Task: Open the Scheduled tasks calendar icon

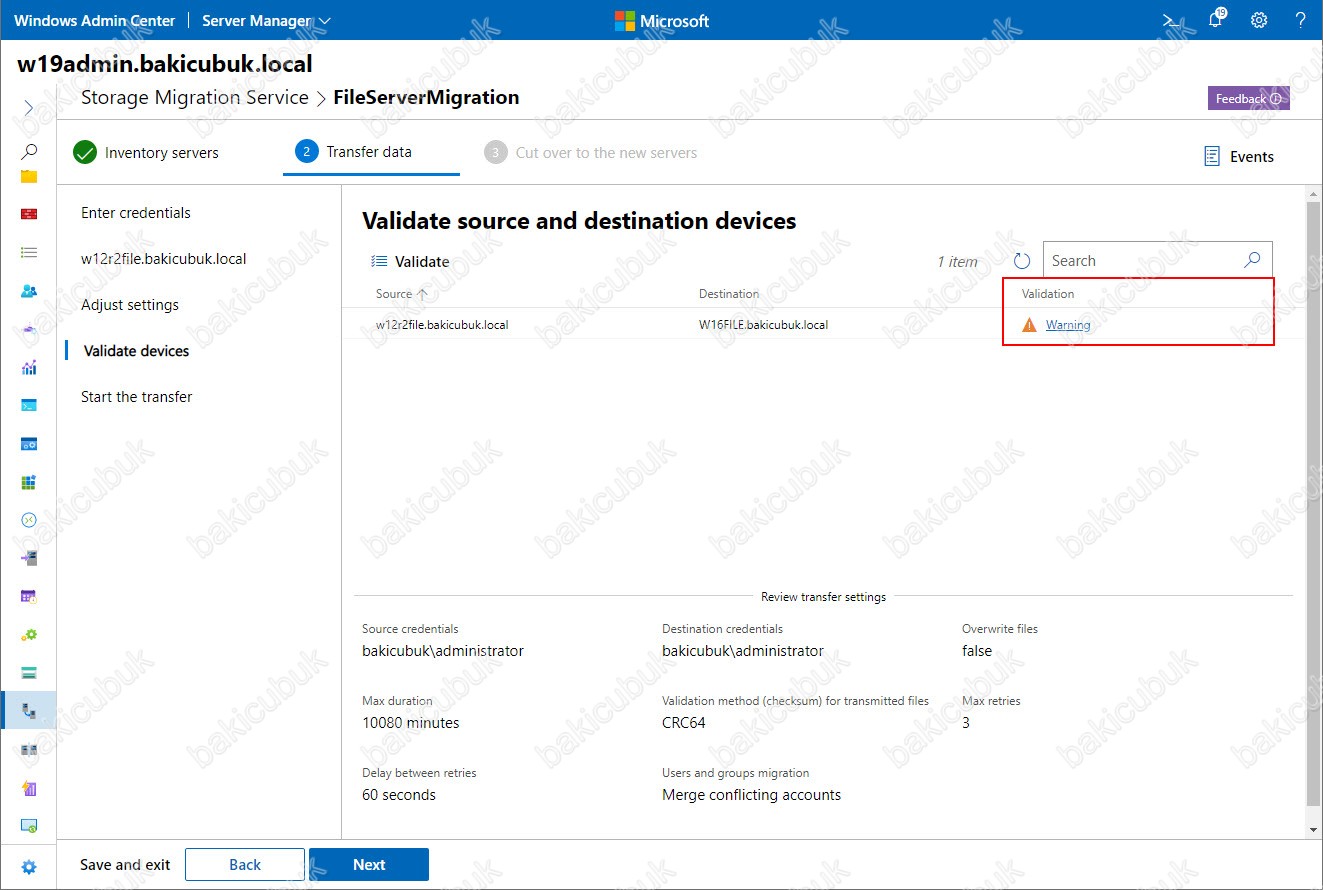Action: point(29,596)
